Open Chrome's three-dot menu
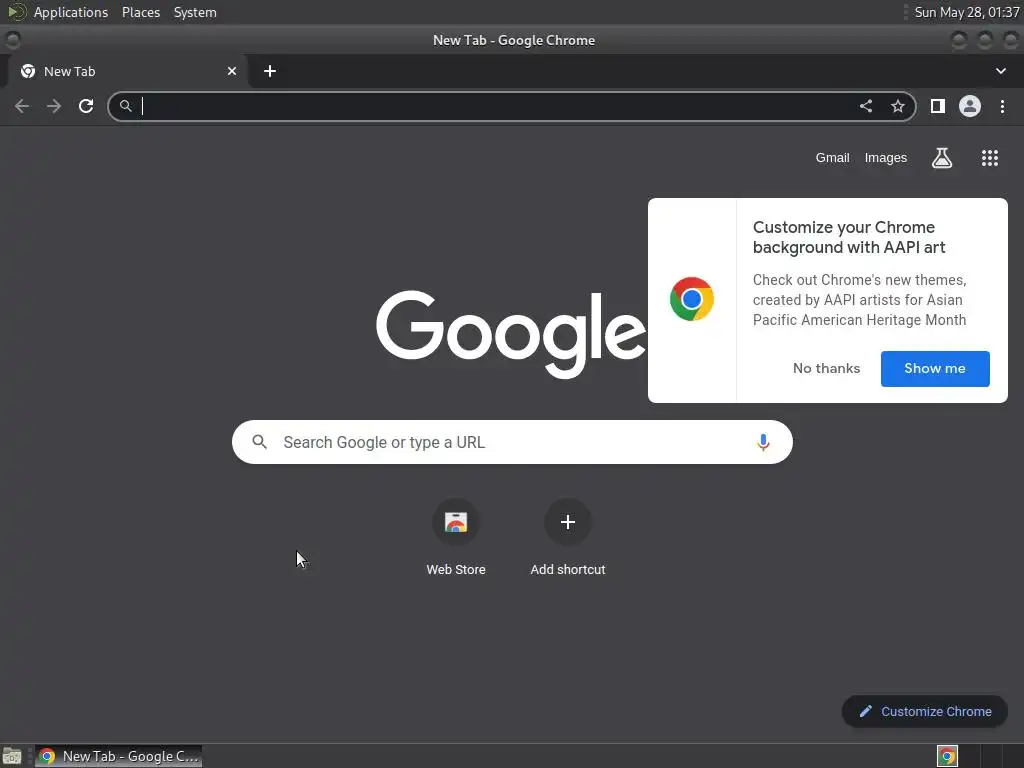1024x768 pixels. (x=1002, y=106)
